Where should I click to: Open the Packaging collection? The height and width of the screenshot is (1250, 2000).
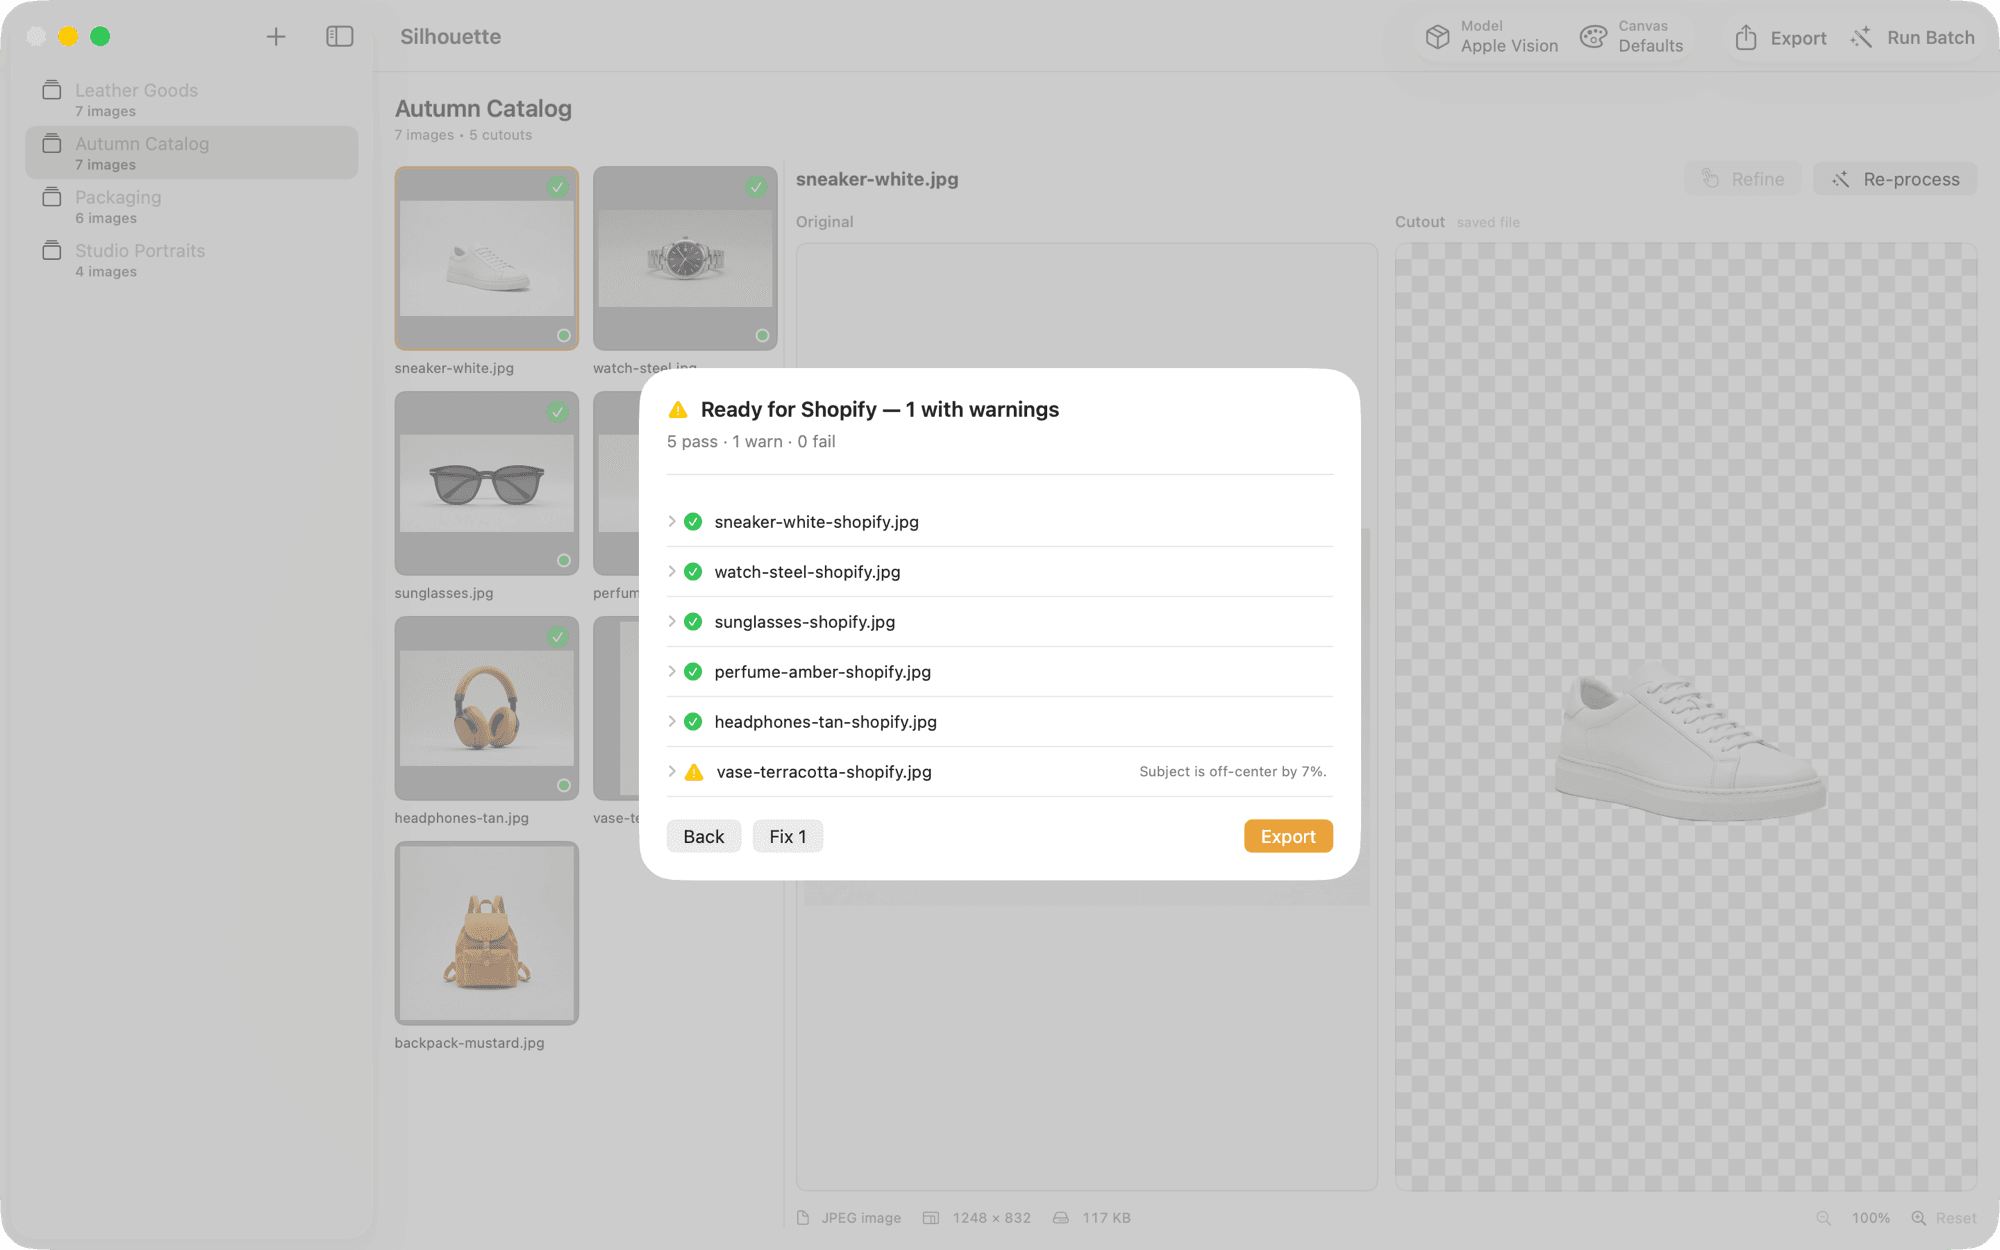coord(191,206)
